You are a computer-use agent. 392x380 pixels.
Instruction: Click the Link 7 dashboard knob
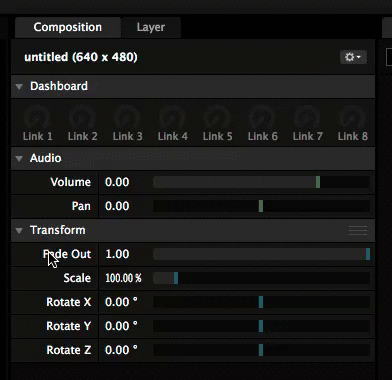tap(307, 117)
